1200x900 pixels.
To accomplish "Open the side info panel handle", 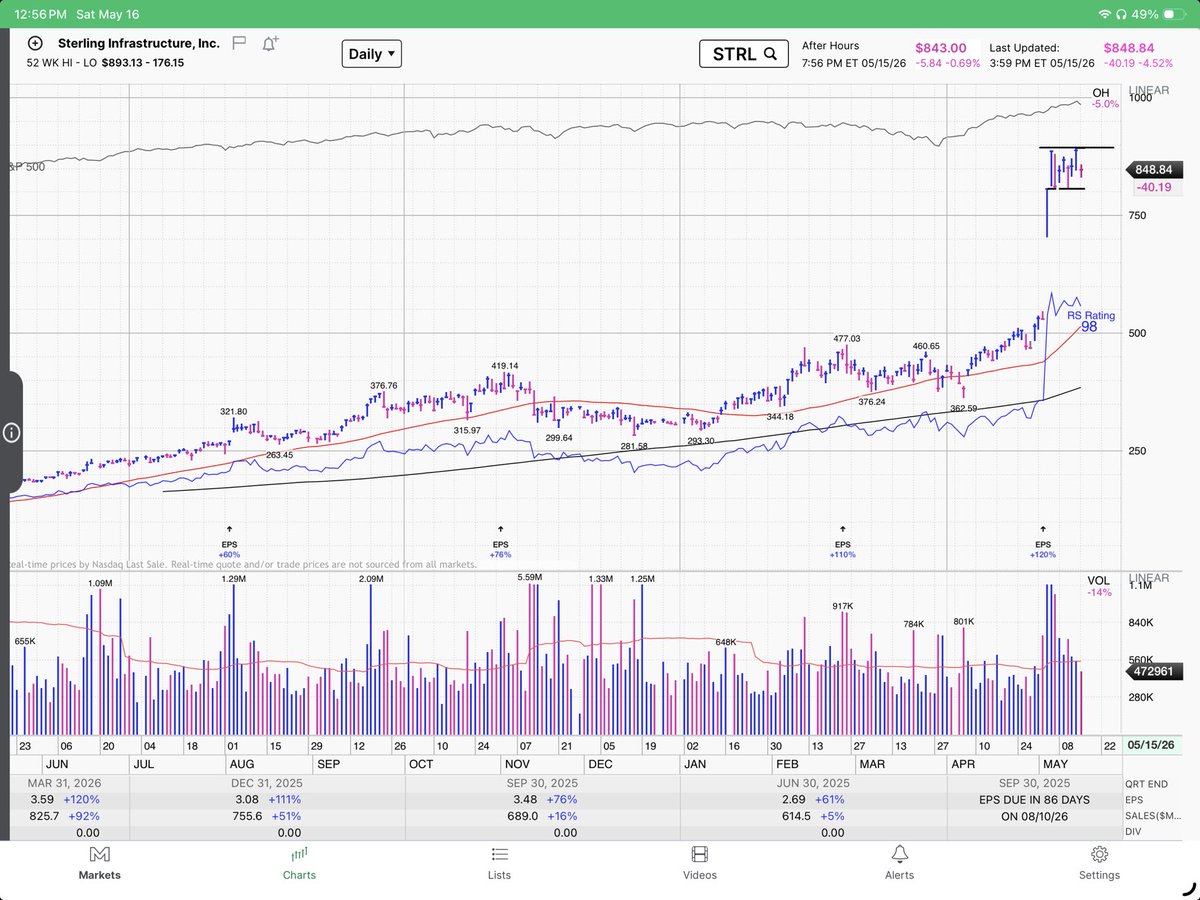I will click(x=11, y=432).
